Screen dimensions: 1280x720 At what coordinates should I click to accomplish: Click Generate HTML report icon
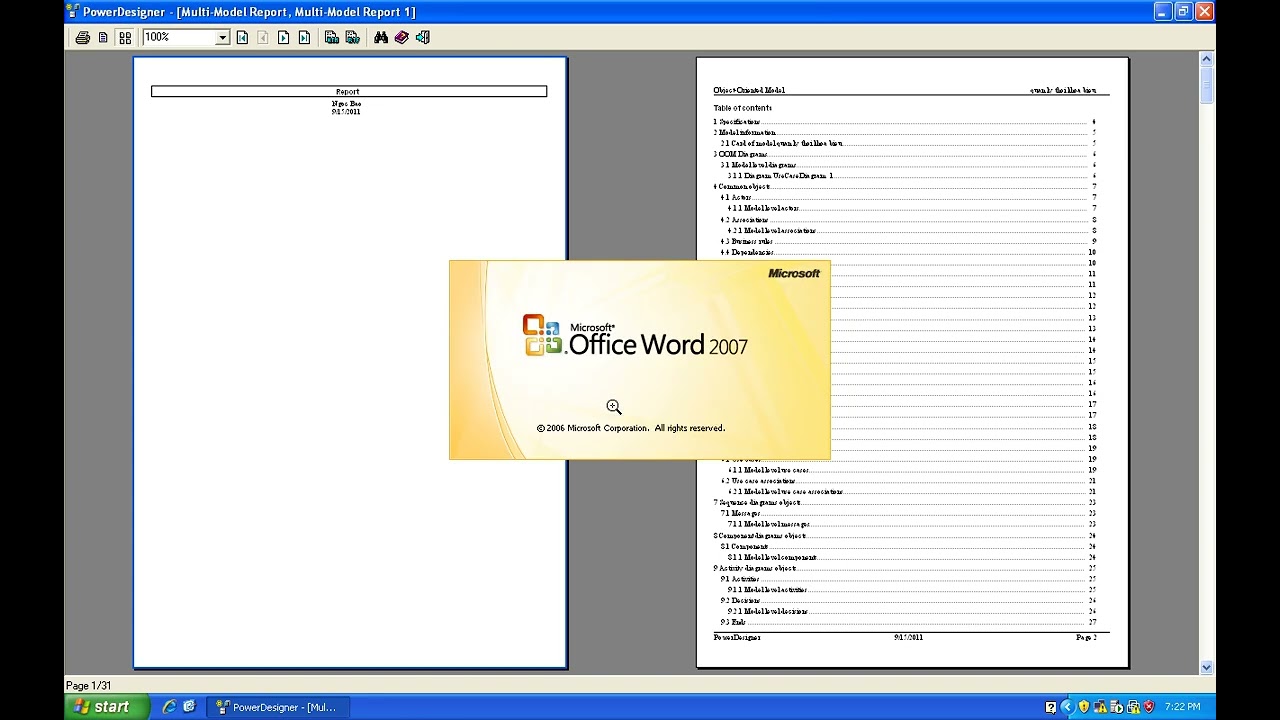331,38
